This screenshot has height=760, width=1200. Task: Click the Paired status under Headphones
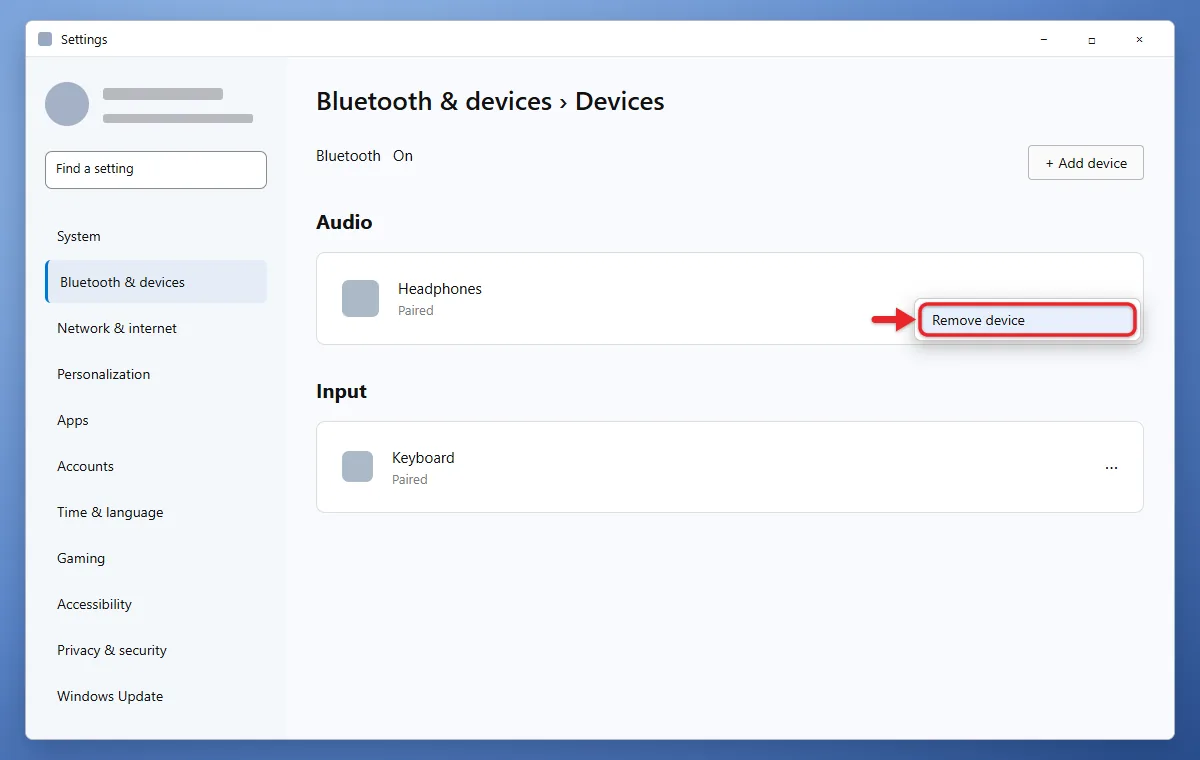click(416, 311)
